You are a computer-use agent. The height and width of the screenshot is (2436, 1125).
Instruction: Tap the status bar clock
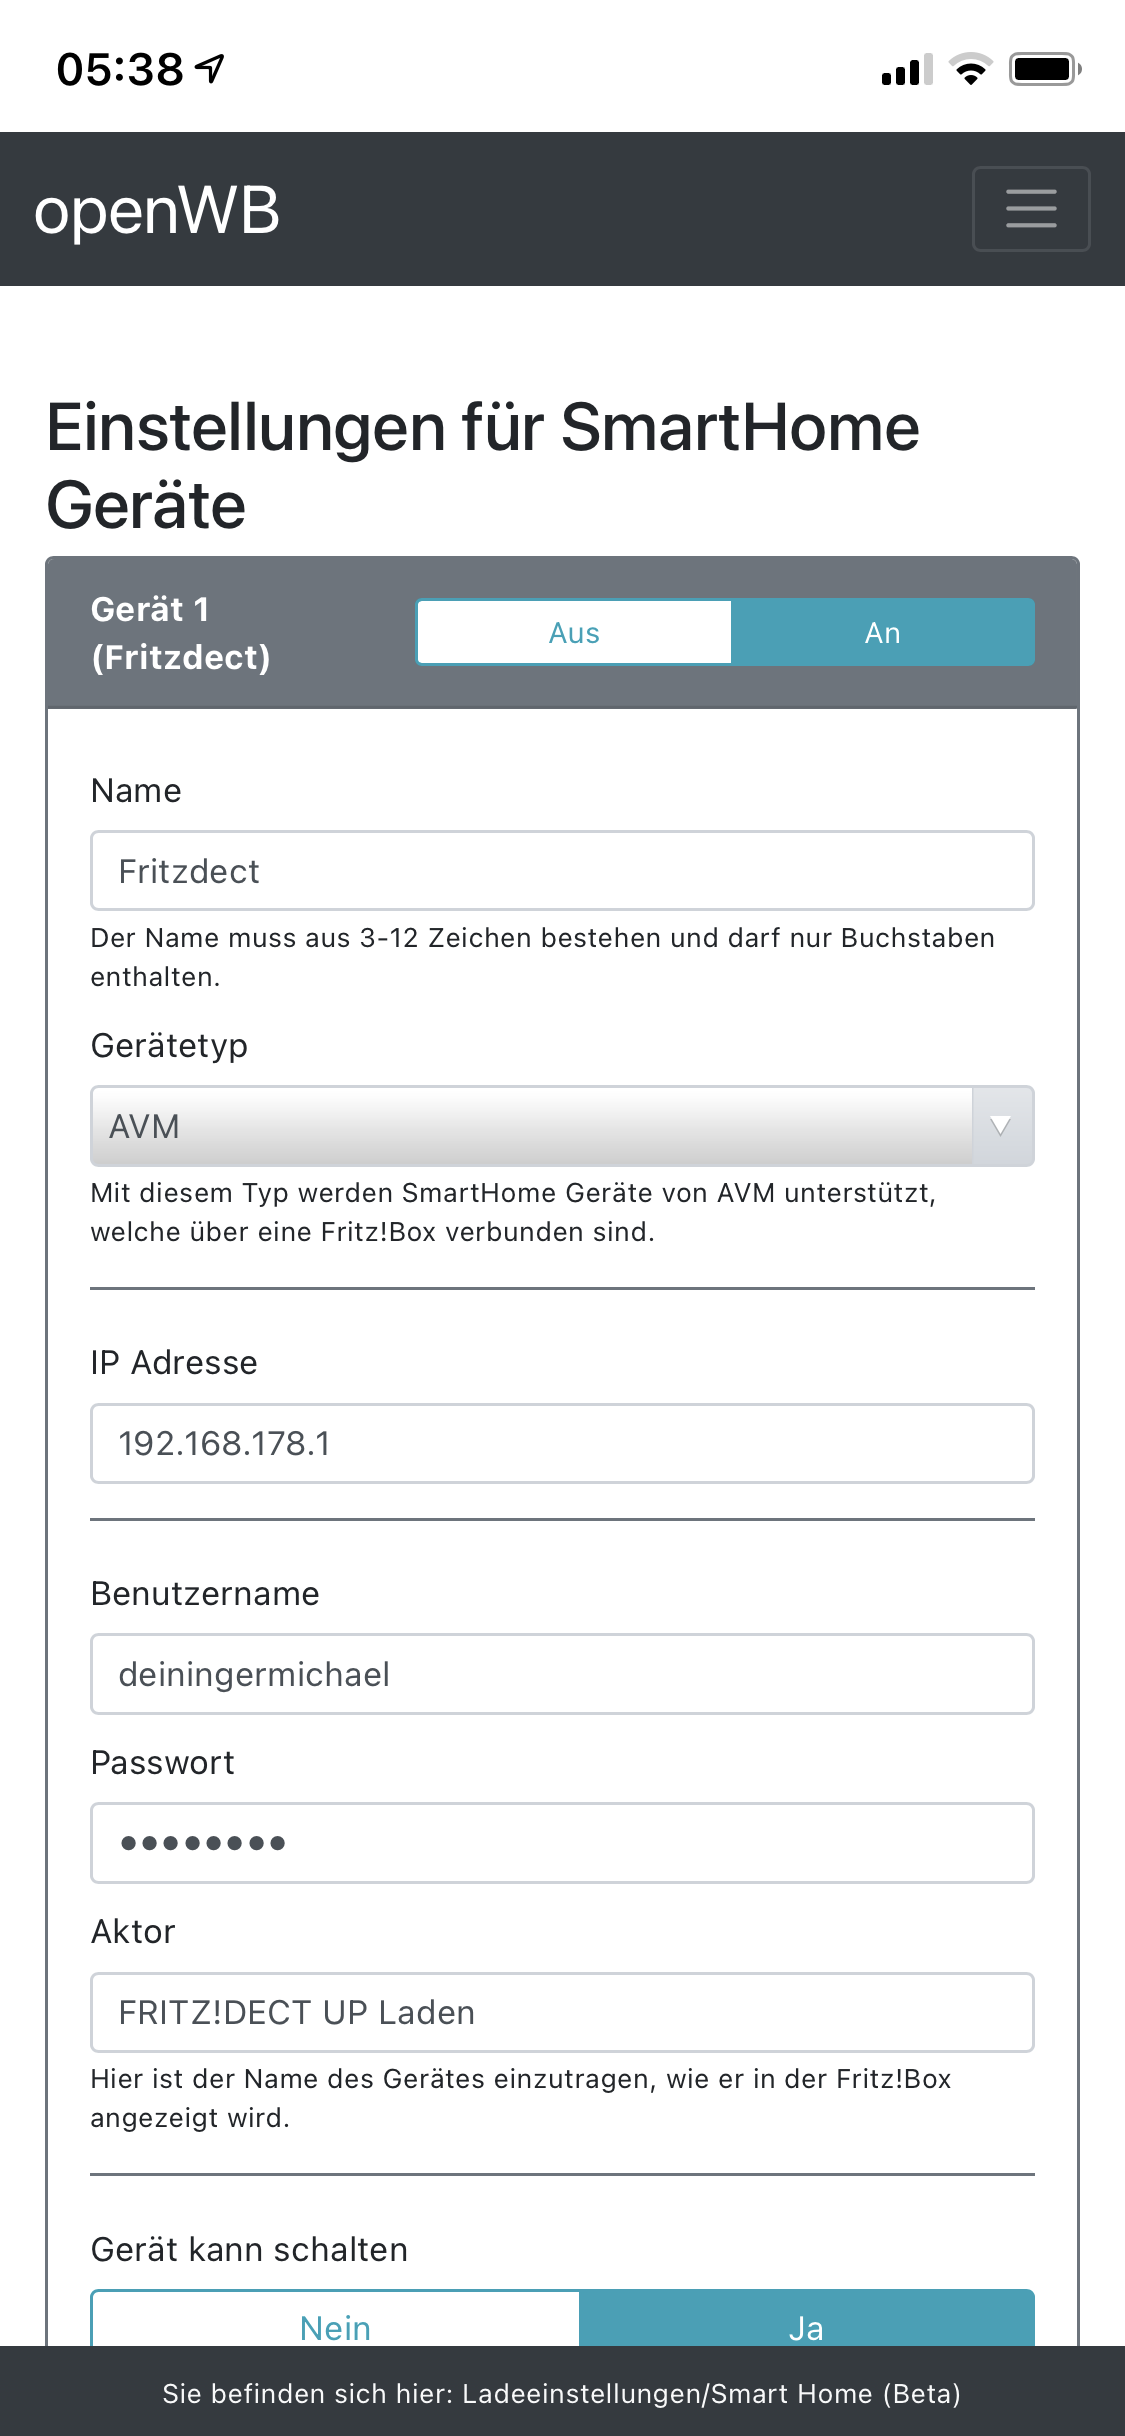tap(120, 69)
